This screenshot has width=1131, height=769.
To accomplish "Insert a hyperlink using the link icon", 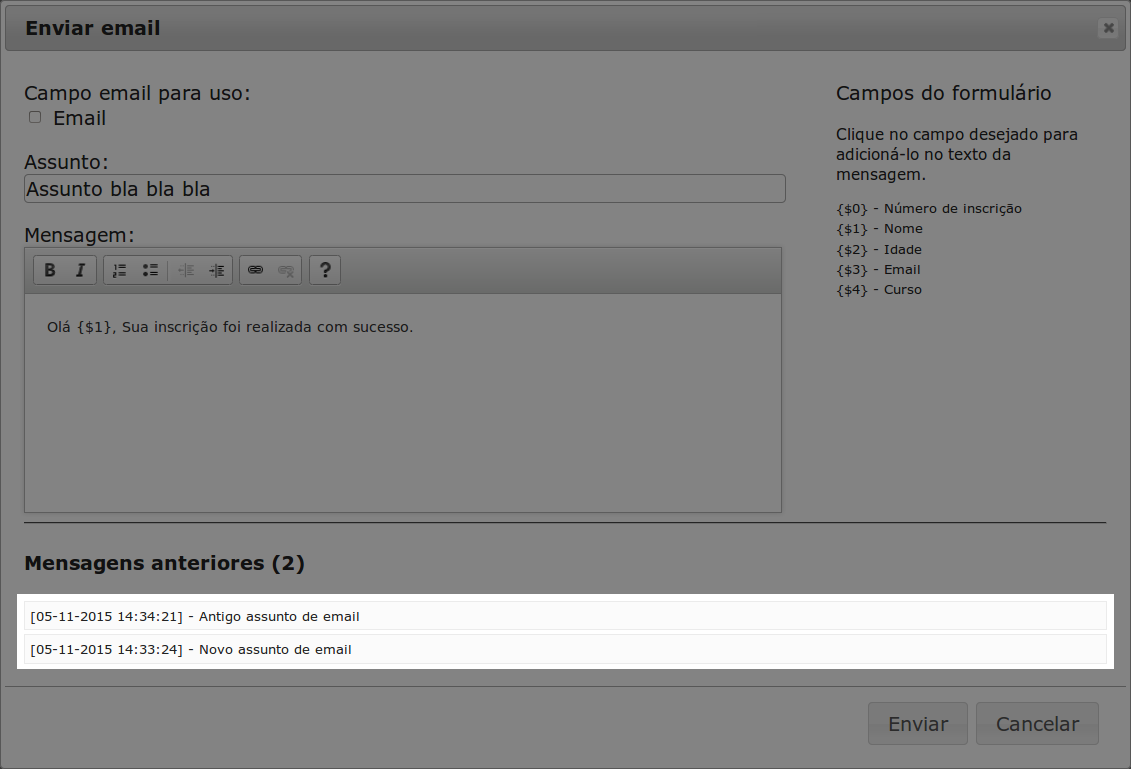I will 255,270.
